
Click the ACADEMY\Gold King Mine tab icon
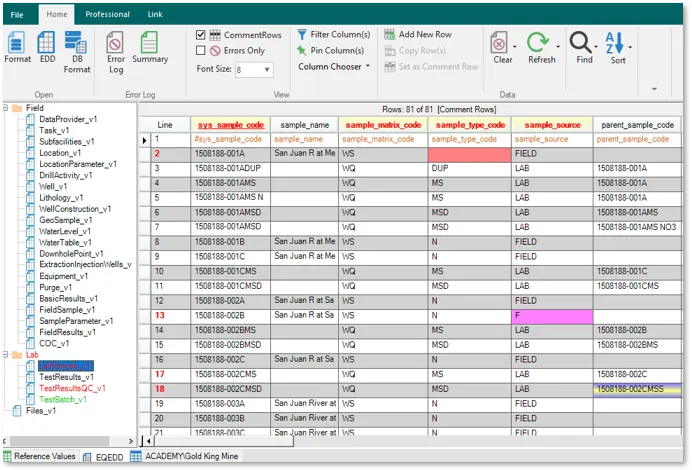tap(136, 456)
